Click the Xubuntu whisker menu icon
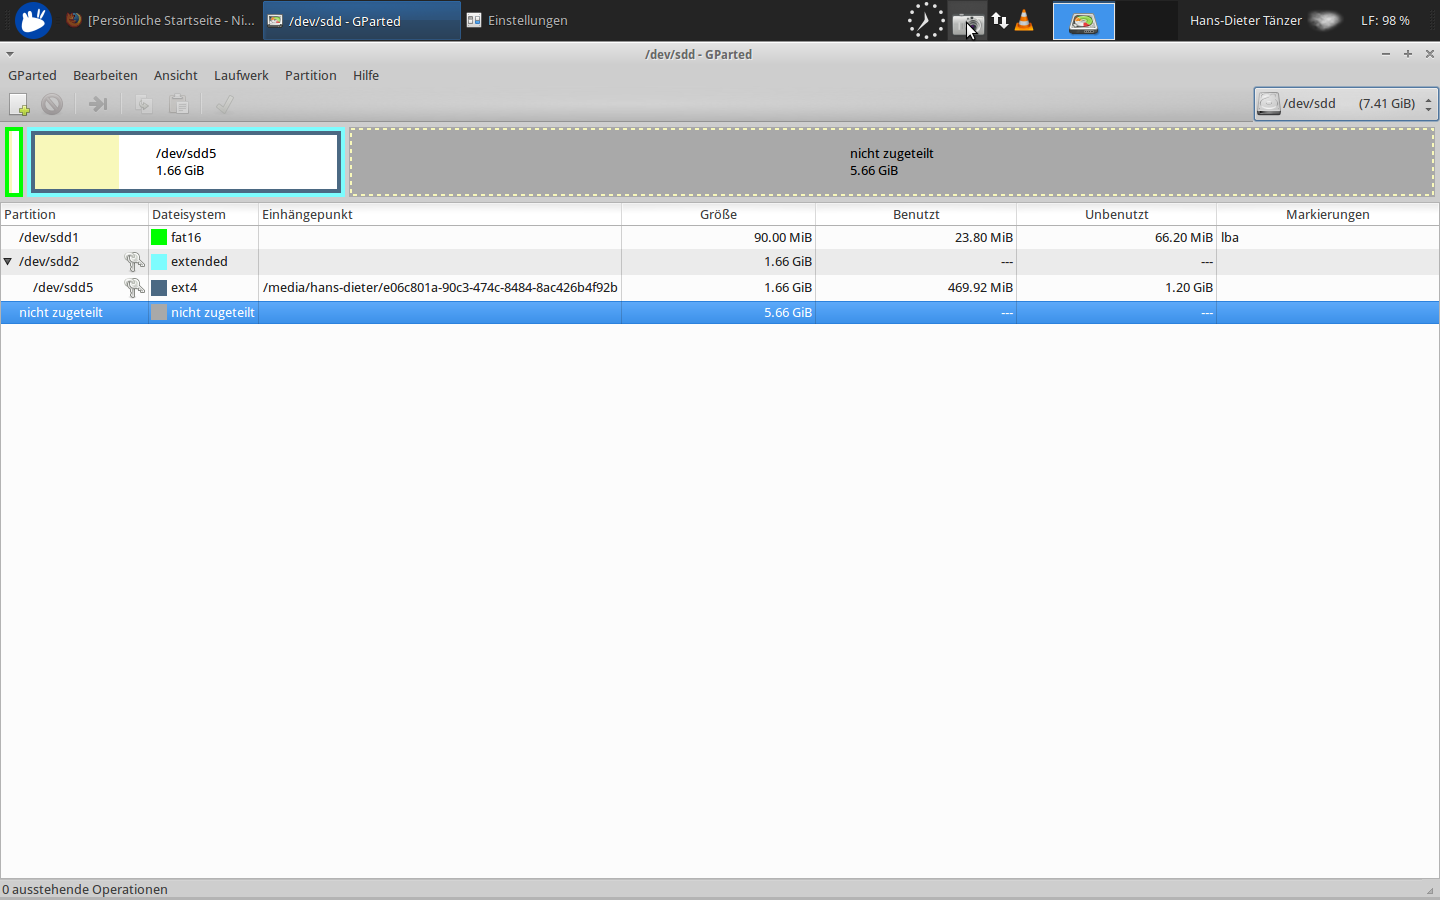The width and height of the screenshot is (1440, 900). coord(33,20)
